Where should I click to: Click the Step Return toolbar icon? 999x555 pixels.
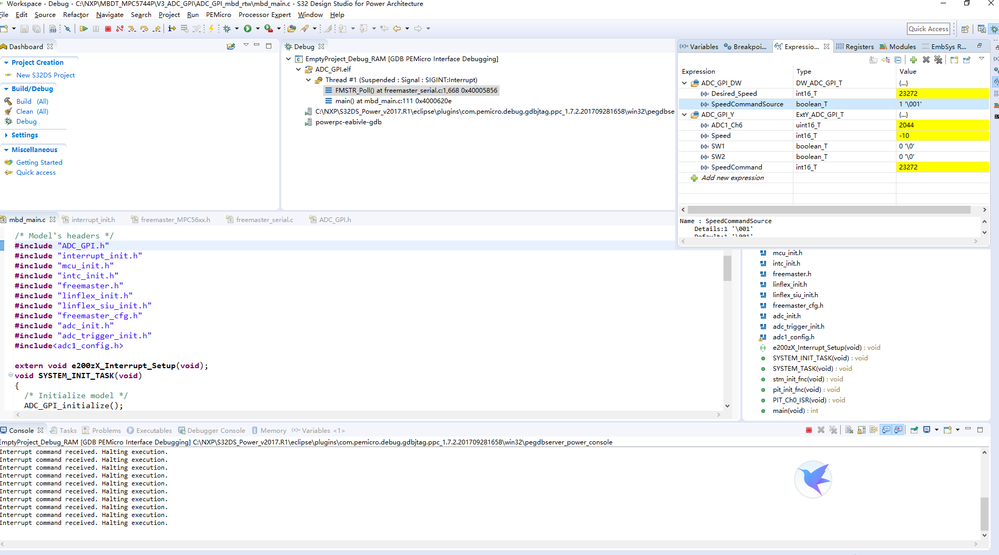pos(156,29)
